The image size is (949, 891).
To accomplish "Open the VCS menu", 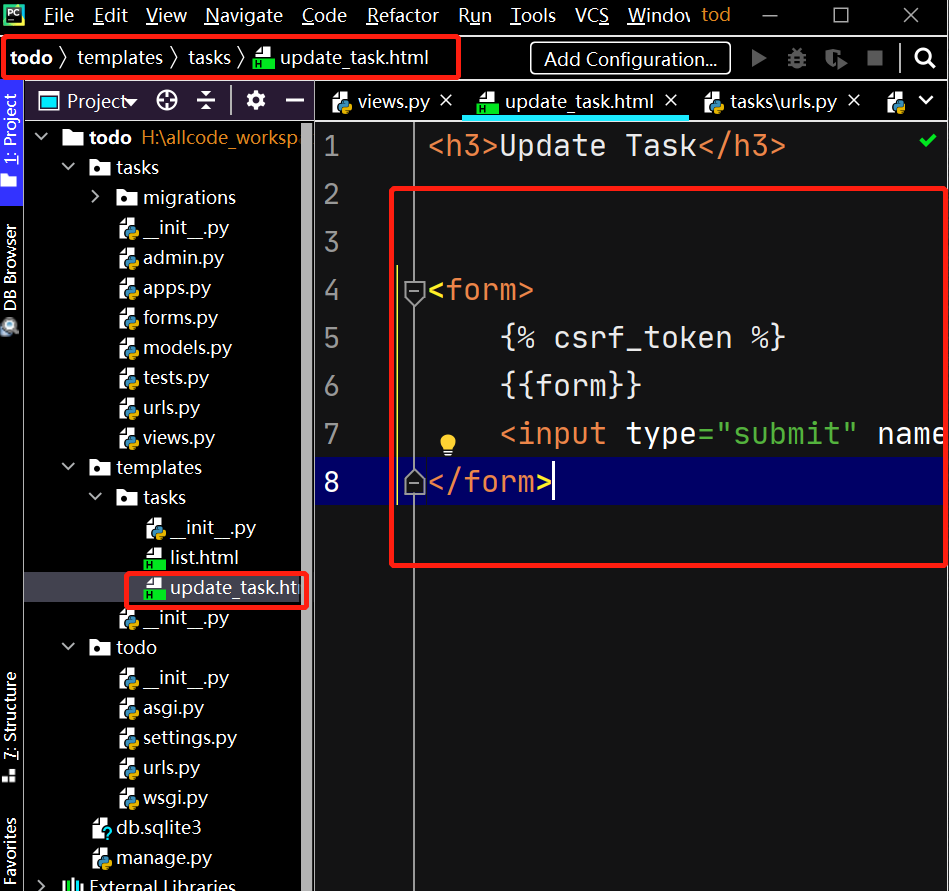I will click(x=592, y=15).
